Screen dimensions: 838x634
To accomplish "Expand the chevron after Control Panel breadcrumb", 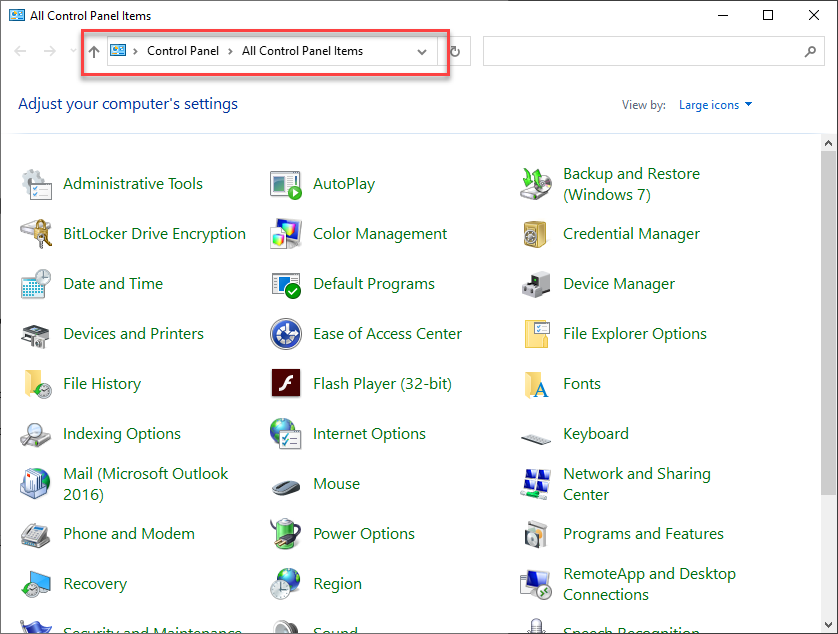I will click(230, 51).
